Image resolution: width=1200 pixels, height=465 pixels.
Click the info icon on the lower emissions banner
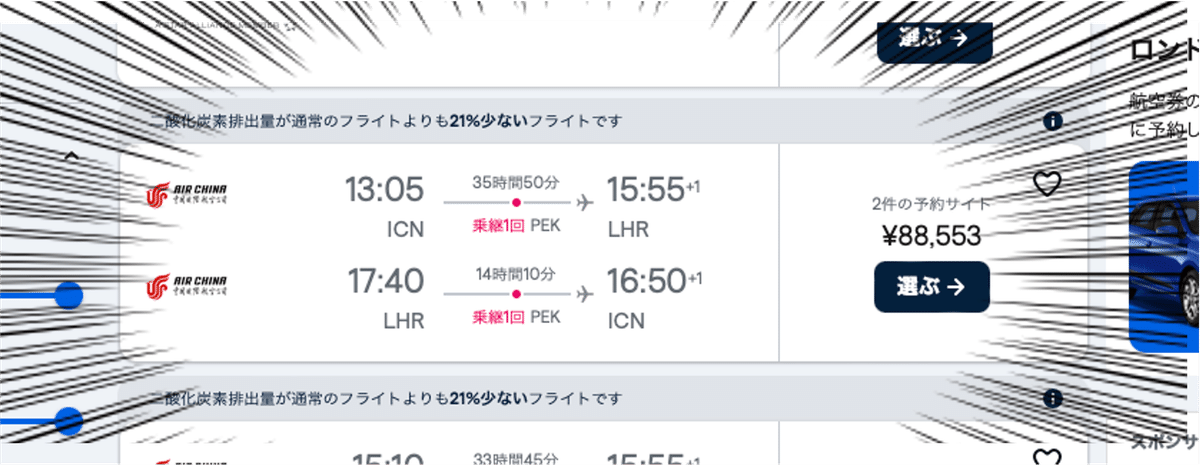1051,398
